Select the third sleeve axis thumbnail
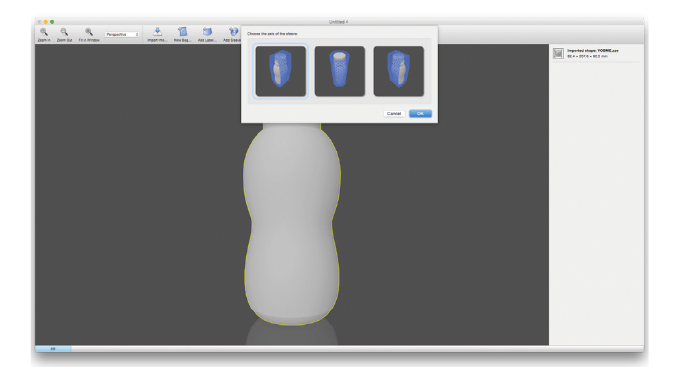This screenshot has height=380, width=680. [x=399, y=71]
